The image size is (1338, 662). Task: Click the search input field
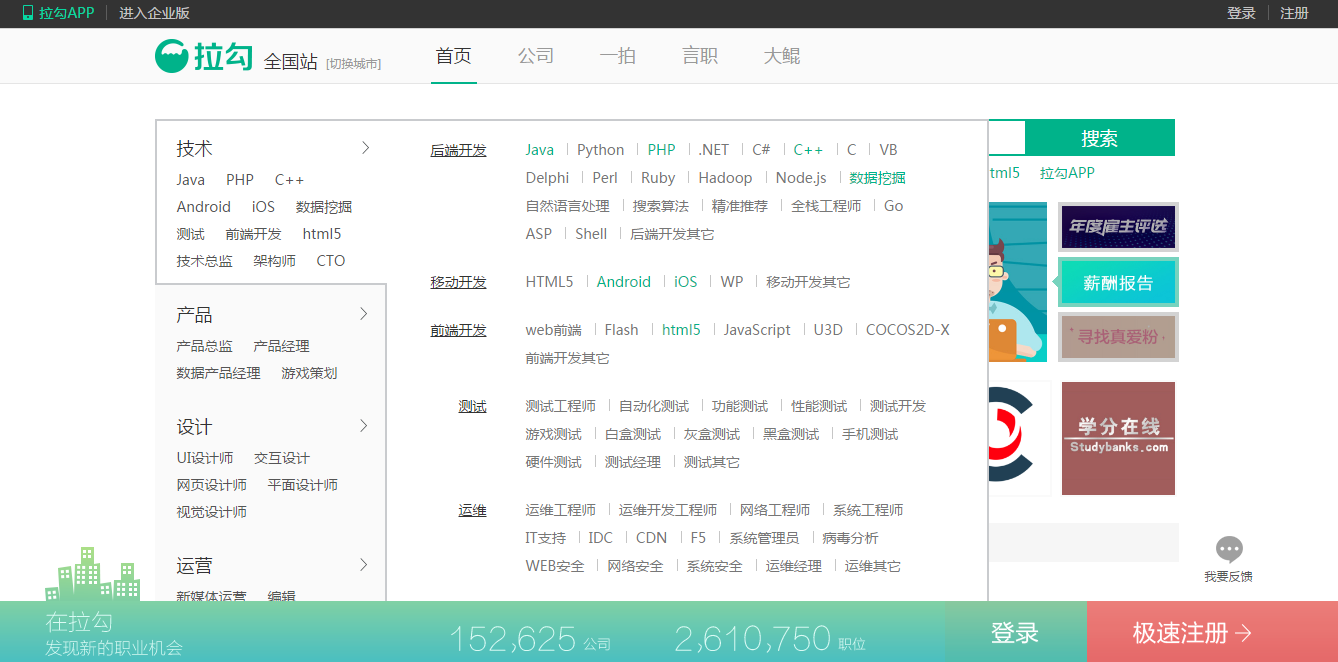tap(1006, 138)
